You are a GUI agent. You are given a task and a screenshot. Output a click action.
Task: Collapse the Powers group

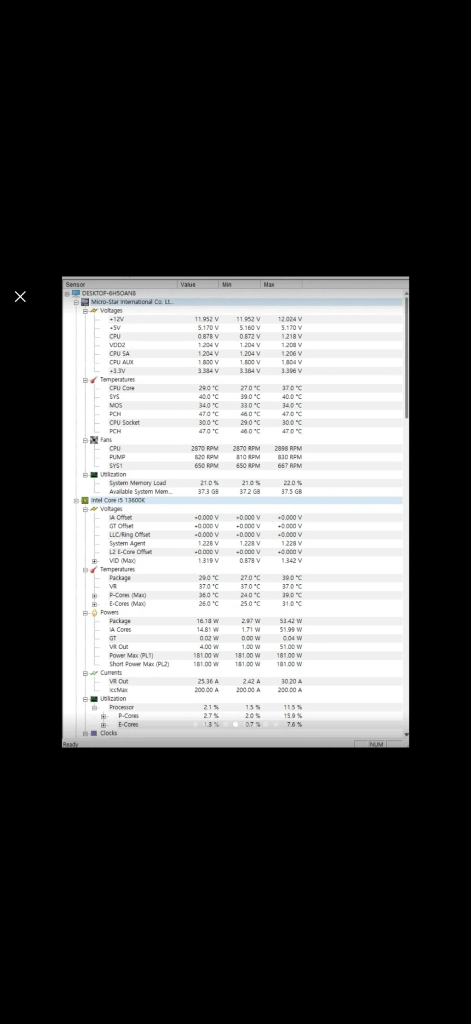pos(86,613)
